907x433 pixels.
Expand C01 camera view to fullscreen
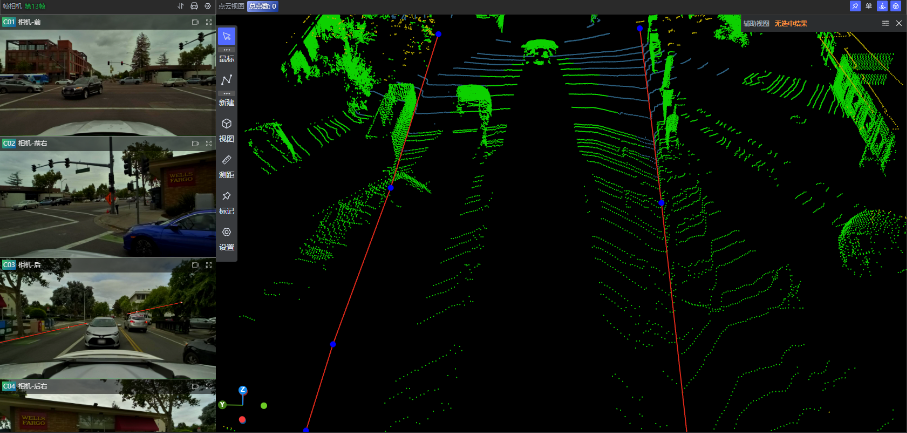(208, 22)
